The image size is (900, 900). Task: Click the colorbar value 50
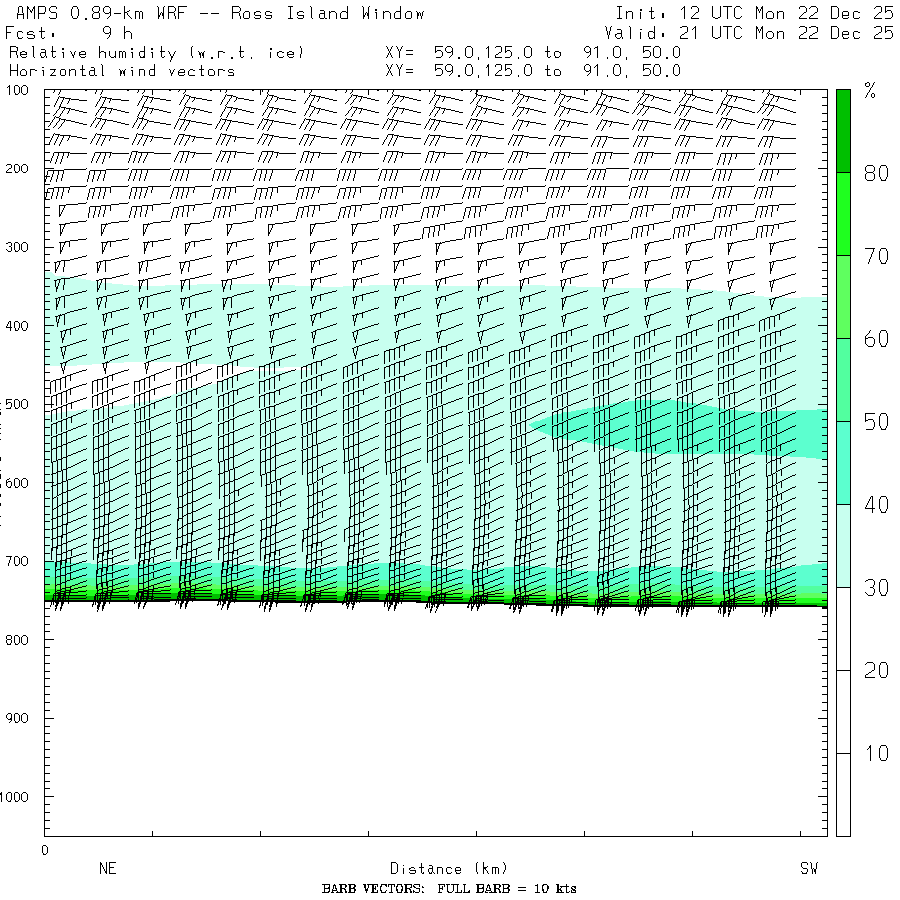pyautogui.click(x=876, y=422)
